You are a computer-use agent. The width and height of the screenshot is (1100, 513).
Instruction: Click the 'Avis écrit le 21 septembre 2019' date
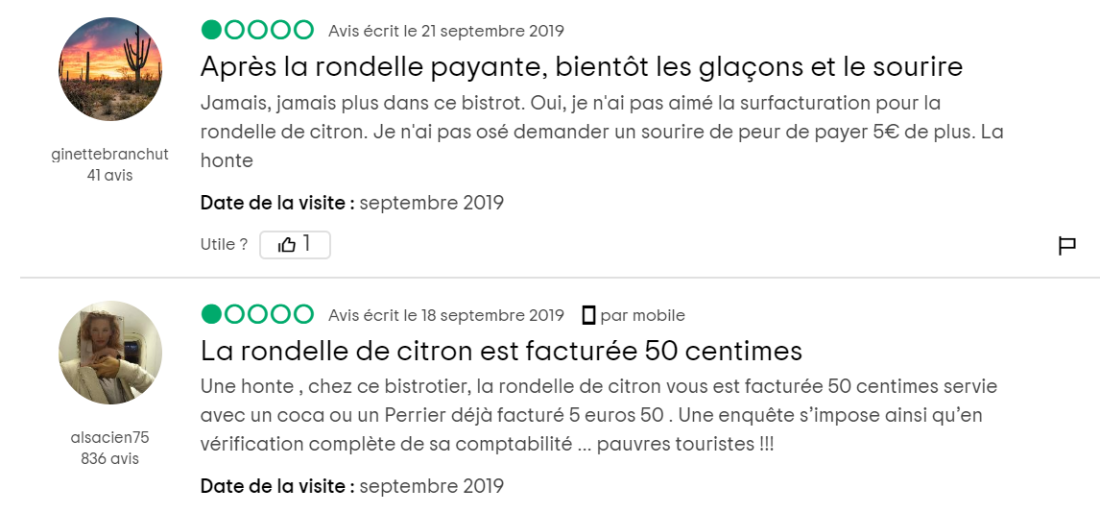(x=446, y=31)
